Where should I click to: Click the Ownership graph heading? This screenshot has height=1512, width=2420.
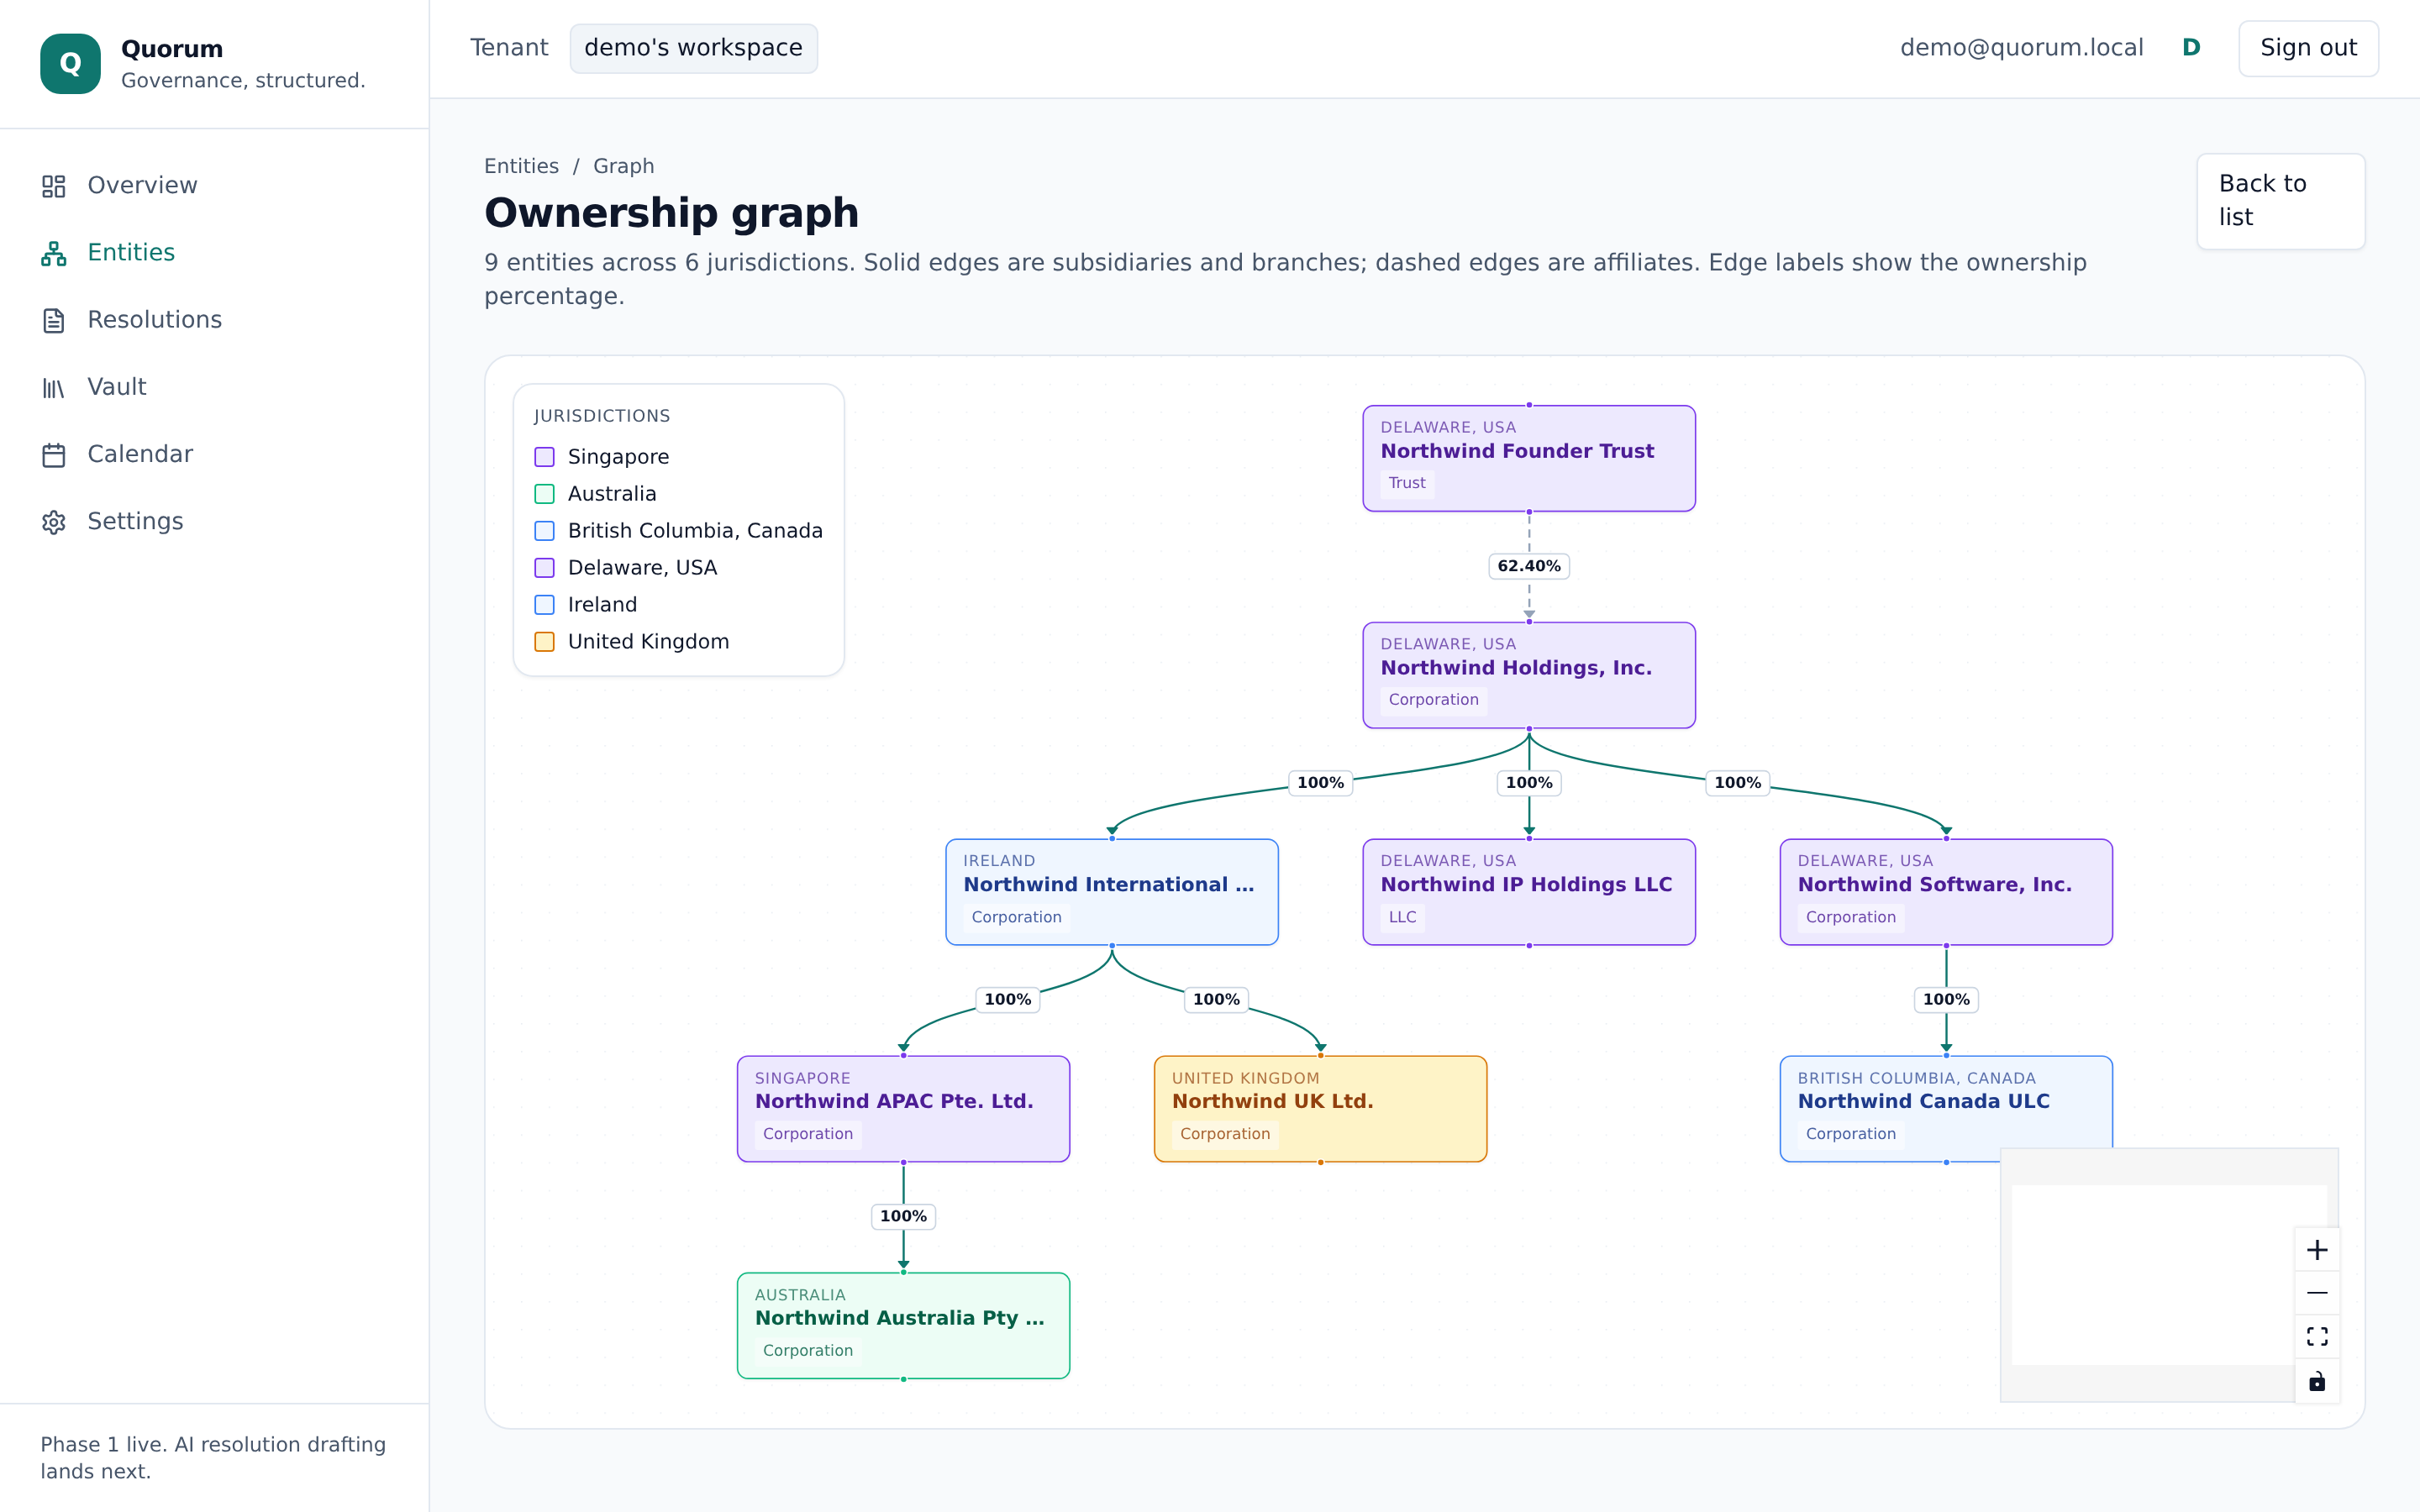(671, 213)
